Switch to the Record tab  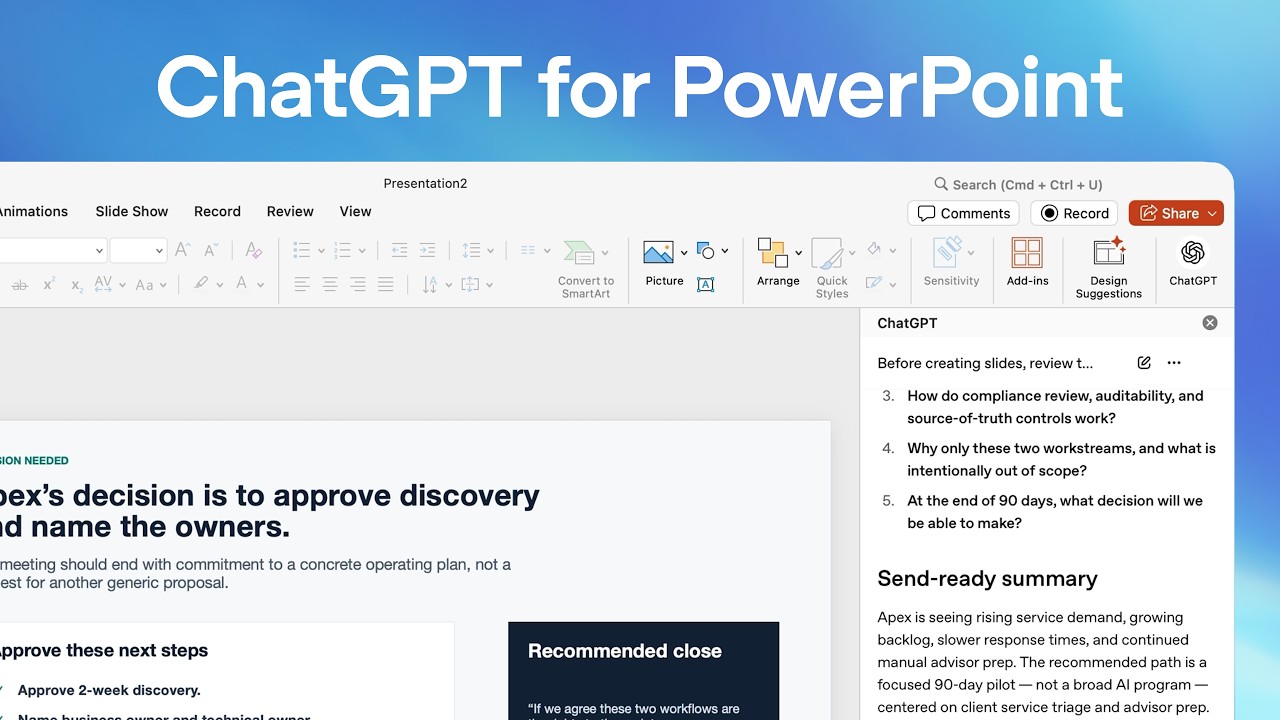pos(217,211)
